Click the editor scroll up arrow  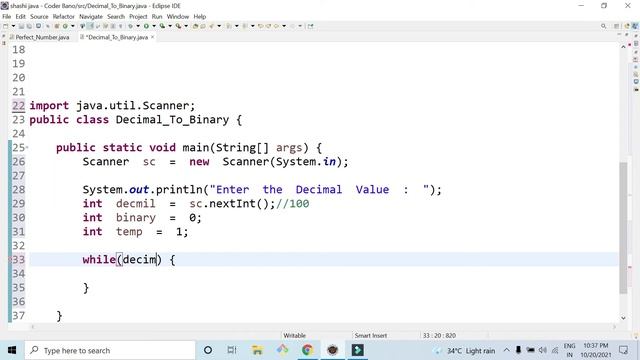tap(623, 47)
